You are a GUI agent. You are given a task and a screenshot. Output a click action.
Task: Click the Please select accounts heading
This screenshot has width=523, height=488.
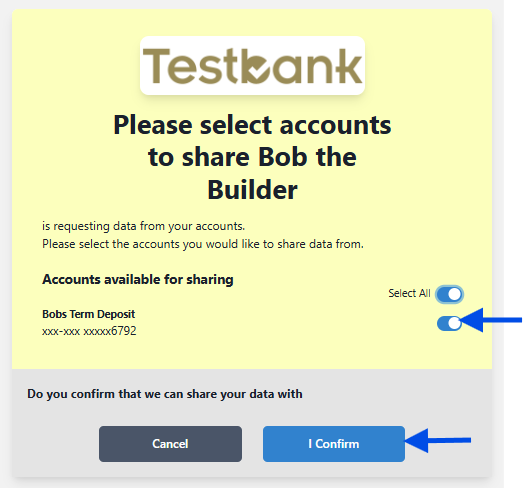252,157
